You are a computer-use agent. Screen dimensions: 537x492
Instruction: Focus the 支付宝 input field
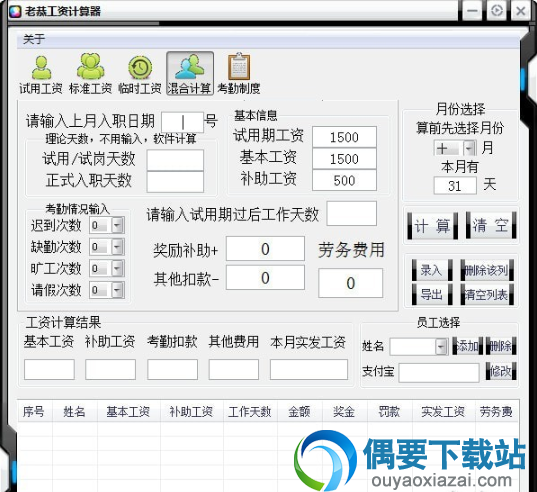[x=439, y=373]
